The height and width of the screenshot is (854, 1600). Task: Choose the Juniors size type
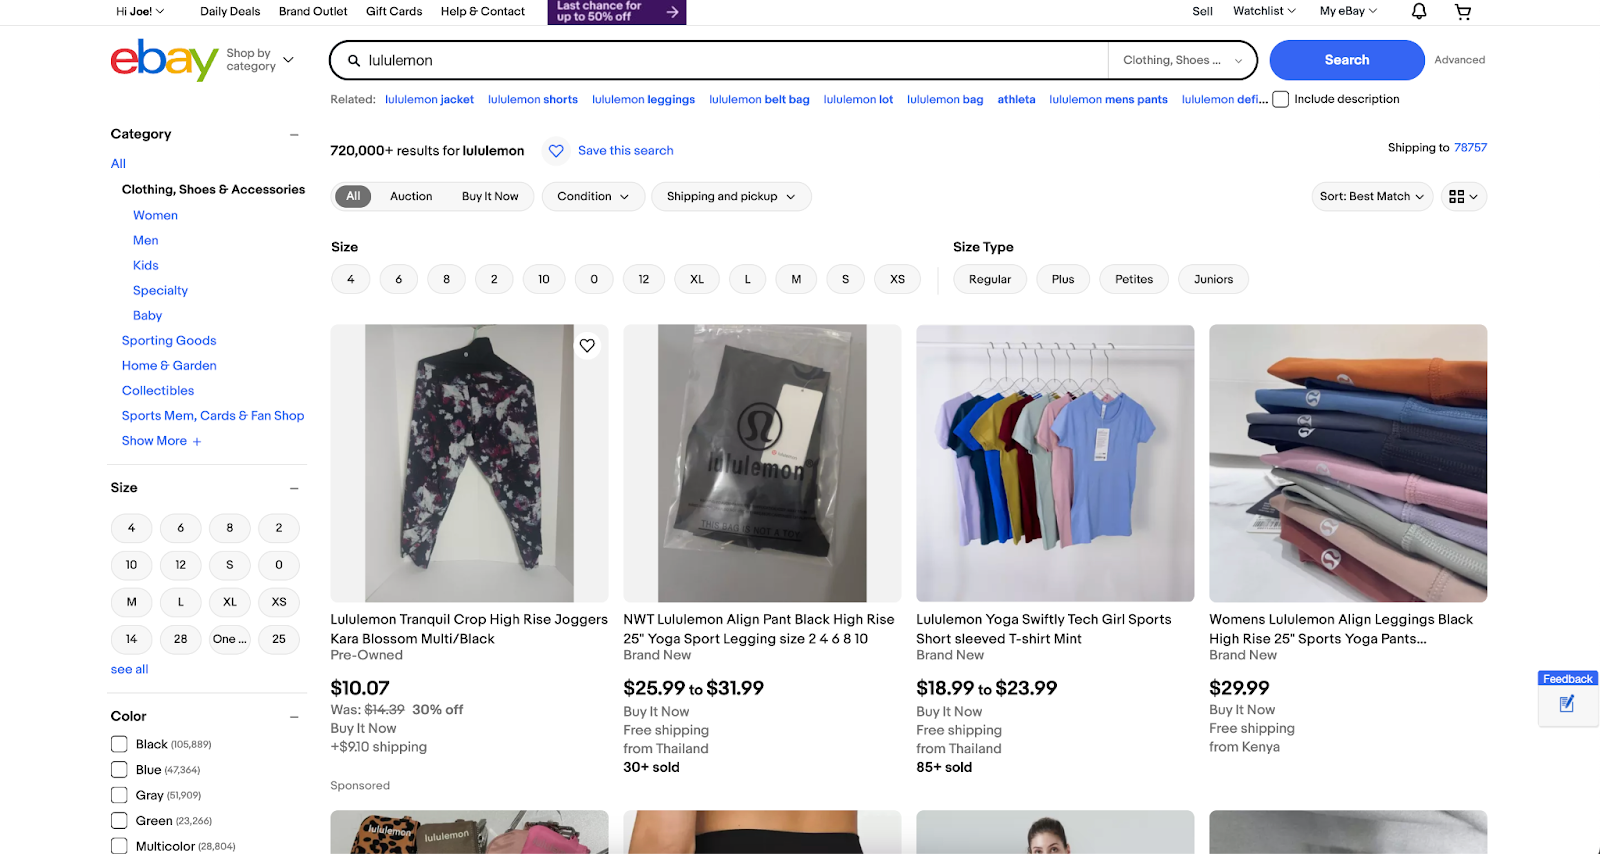(1213, 280)
